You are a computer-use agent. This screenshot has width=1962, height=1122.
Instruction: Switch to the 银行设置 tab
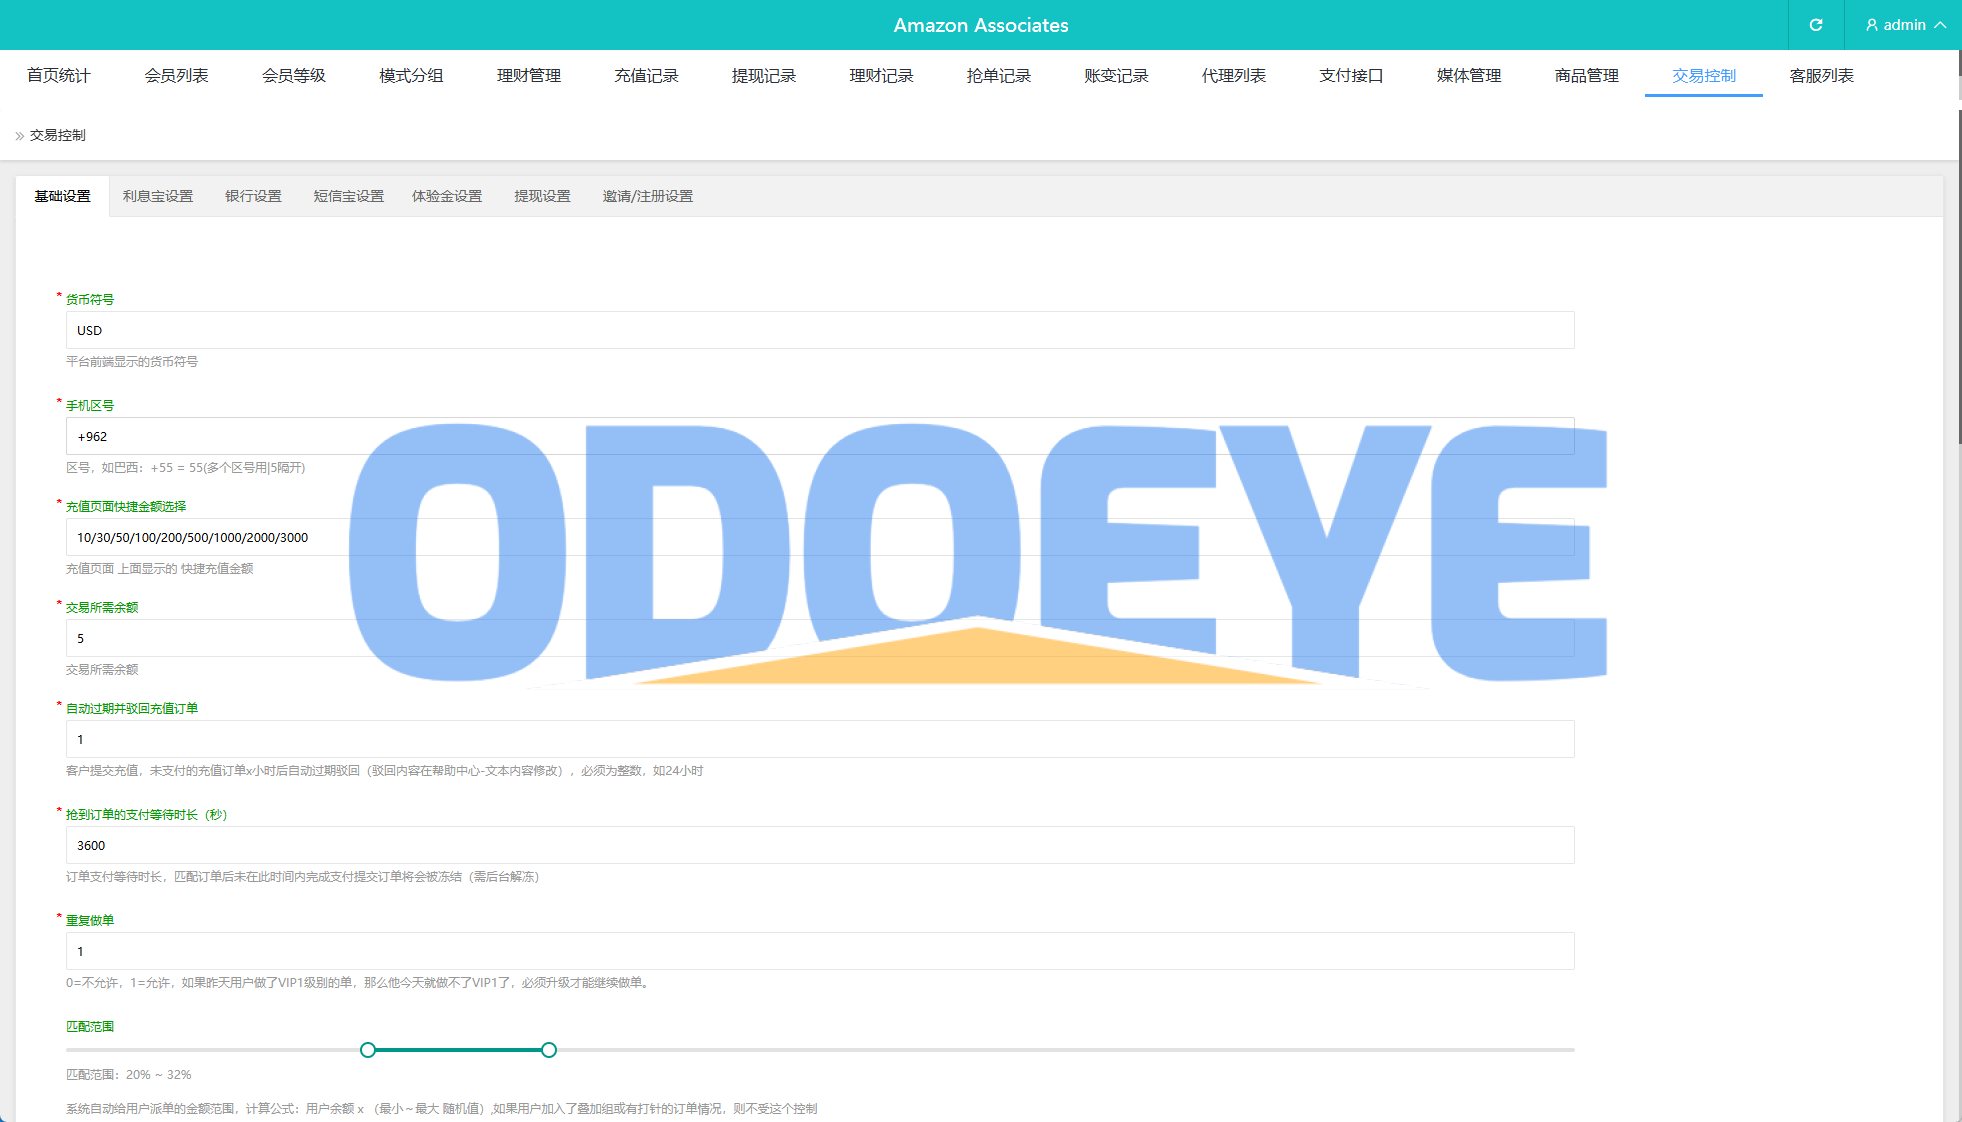tap(253, 196)
